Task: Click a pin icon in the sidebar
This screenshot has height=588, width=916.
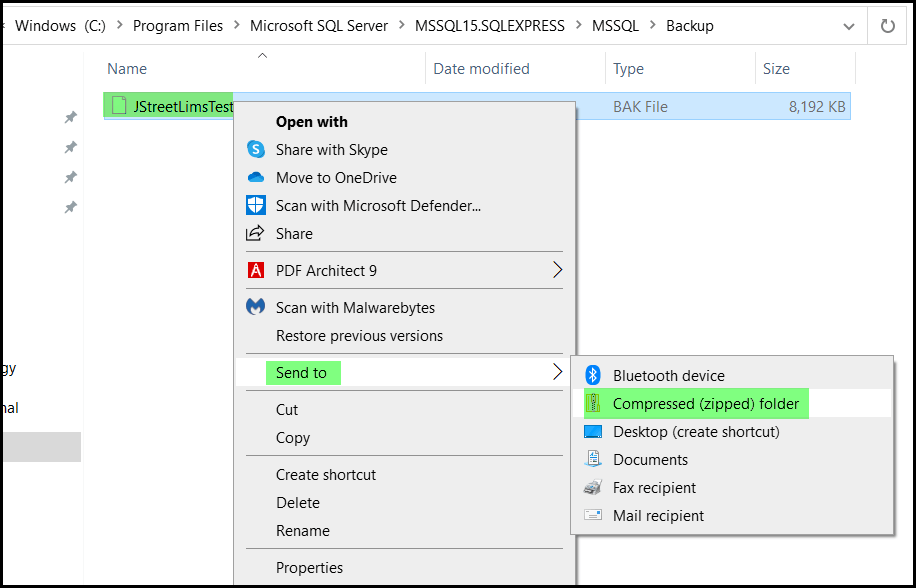Action: 69,117
